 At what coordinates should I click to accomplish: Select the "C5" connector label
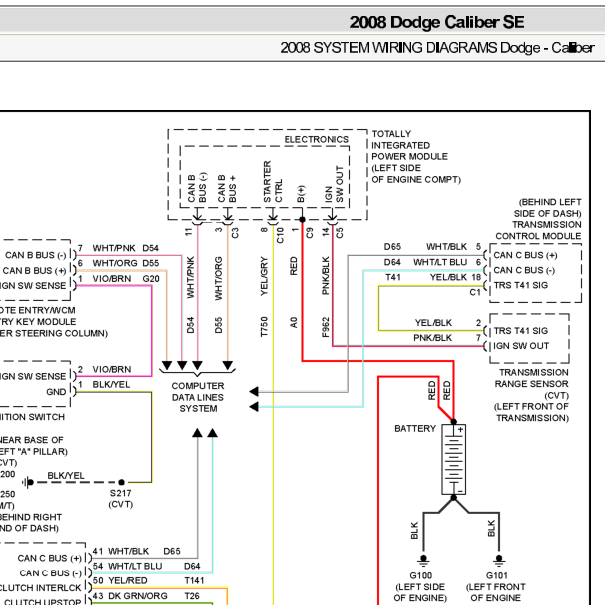click(x=340, y=233)
